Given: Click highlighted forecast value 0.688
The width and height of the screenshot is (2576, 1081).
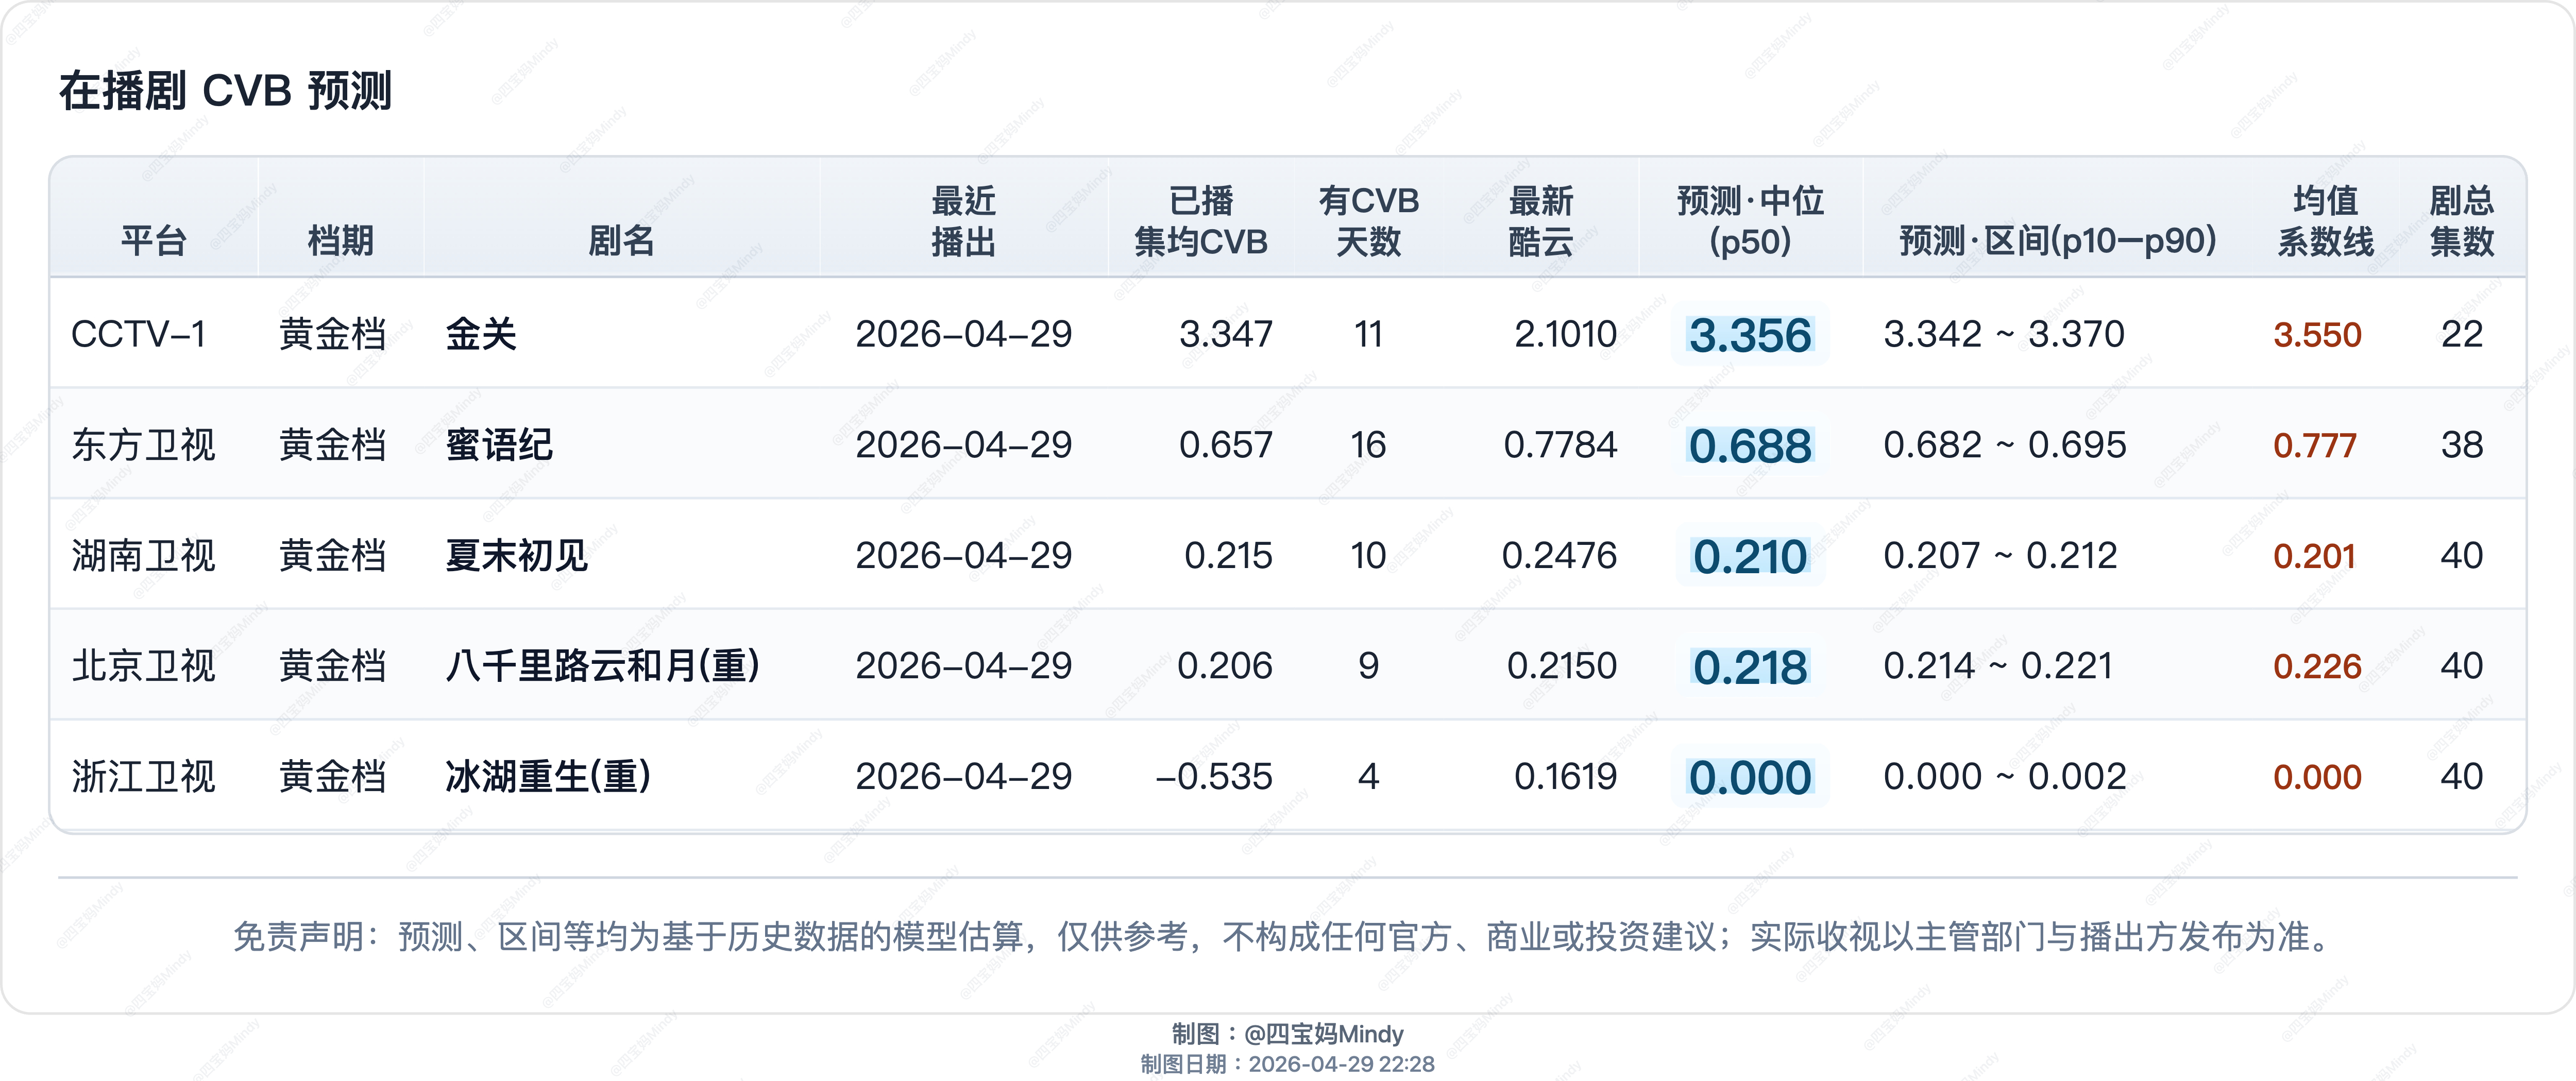Looking at the screenshot, I should pos(1750,446).
